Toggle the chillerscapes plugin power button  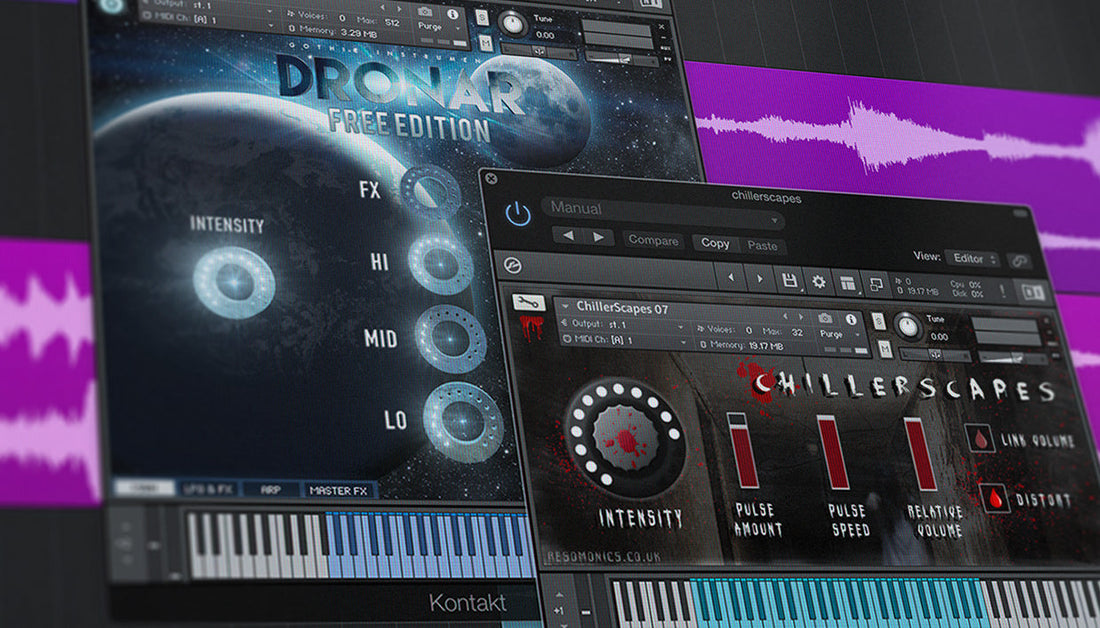[518, 213]
